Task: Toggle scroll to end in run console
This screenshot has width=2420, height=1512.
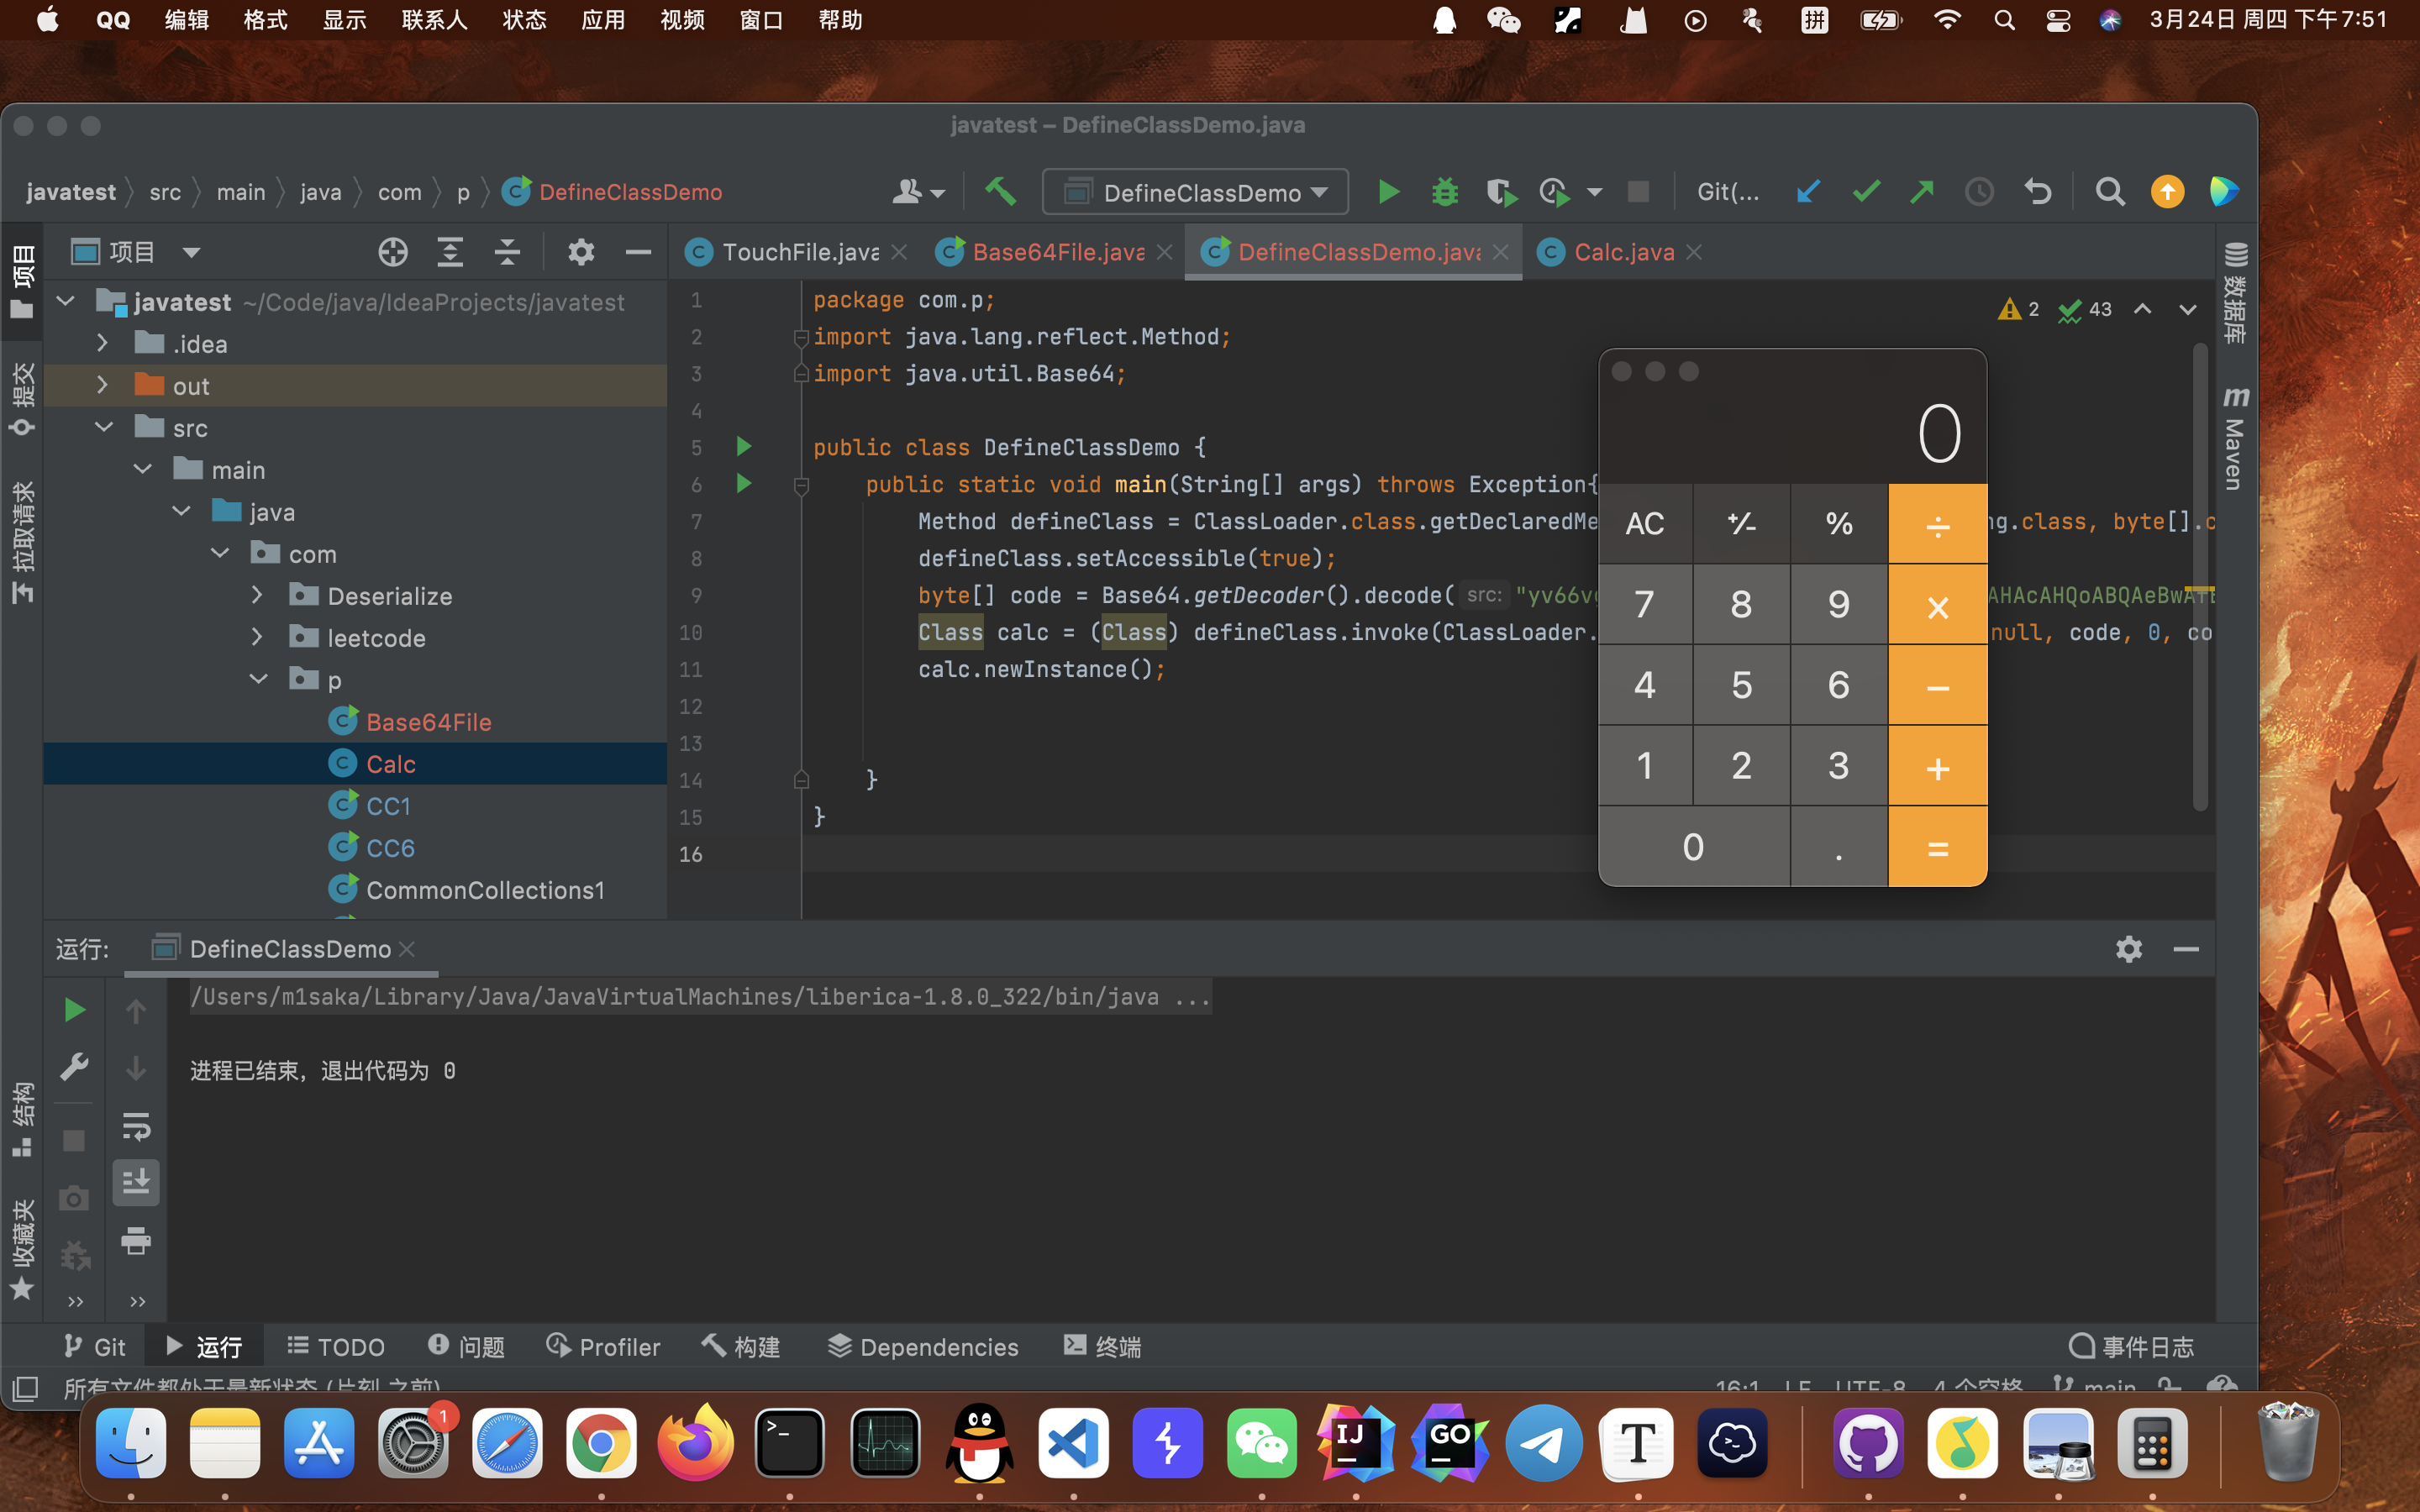Action: tap(136, 1183)
